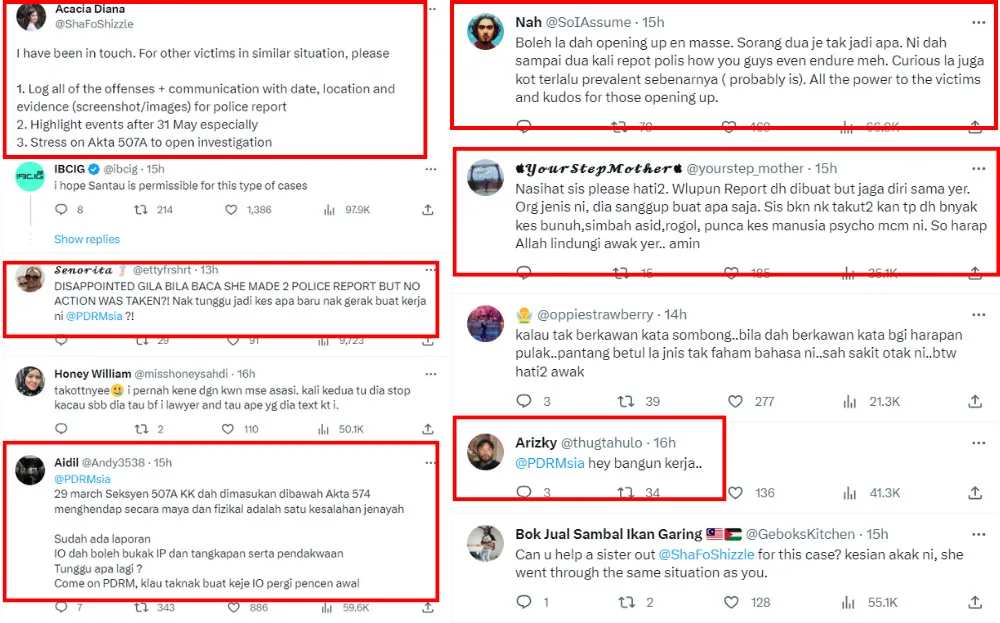Like Aidil's tweet with 886 likes
1000x623 pixels.
coord(231,607)
